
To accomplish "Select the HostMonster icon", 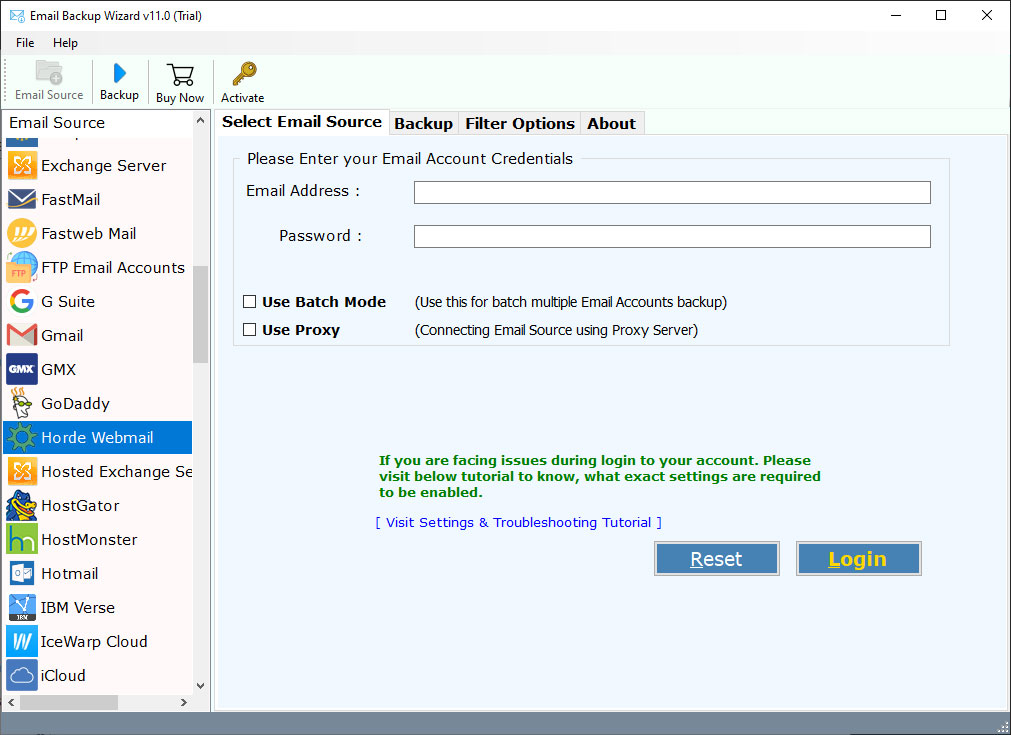I will [x=22, y=540].
